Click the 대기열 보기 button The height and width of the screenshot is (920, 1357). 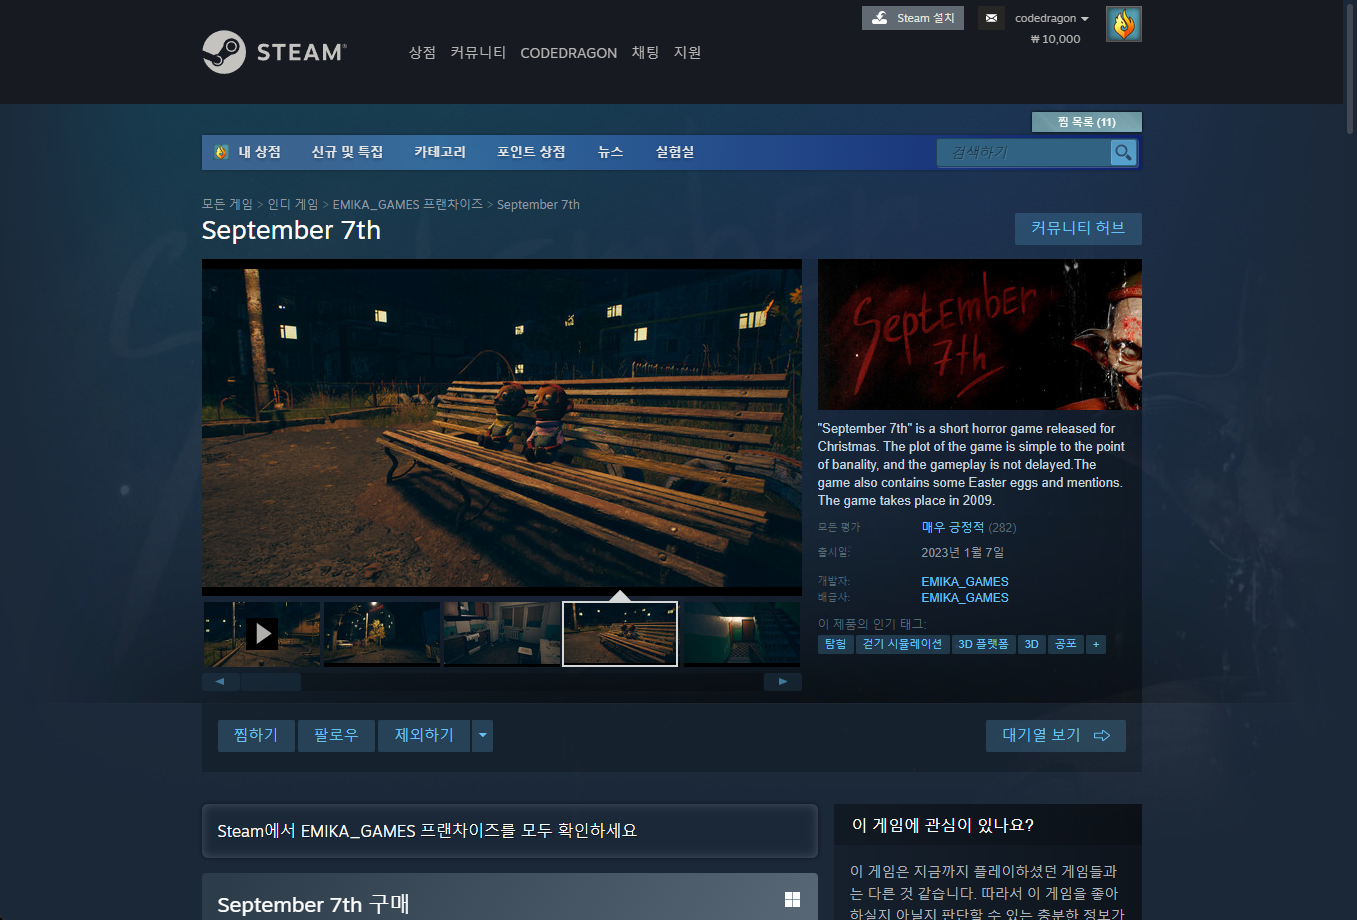1056,736
